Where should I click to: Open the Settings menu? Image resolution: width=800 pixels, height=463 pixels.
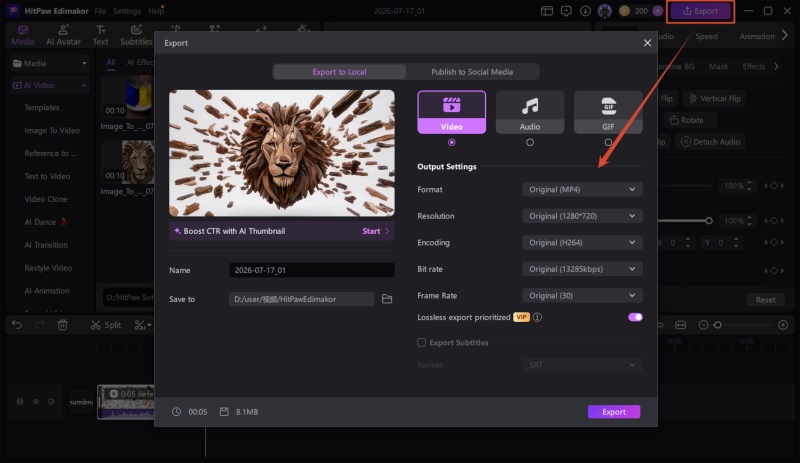click(x=127, y=11)
